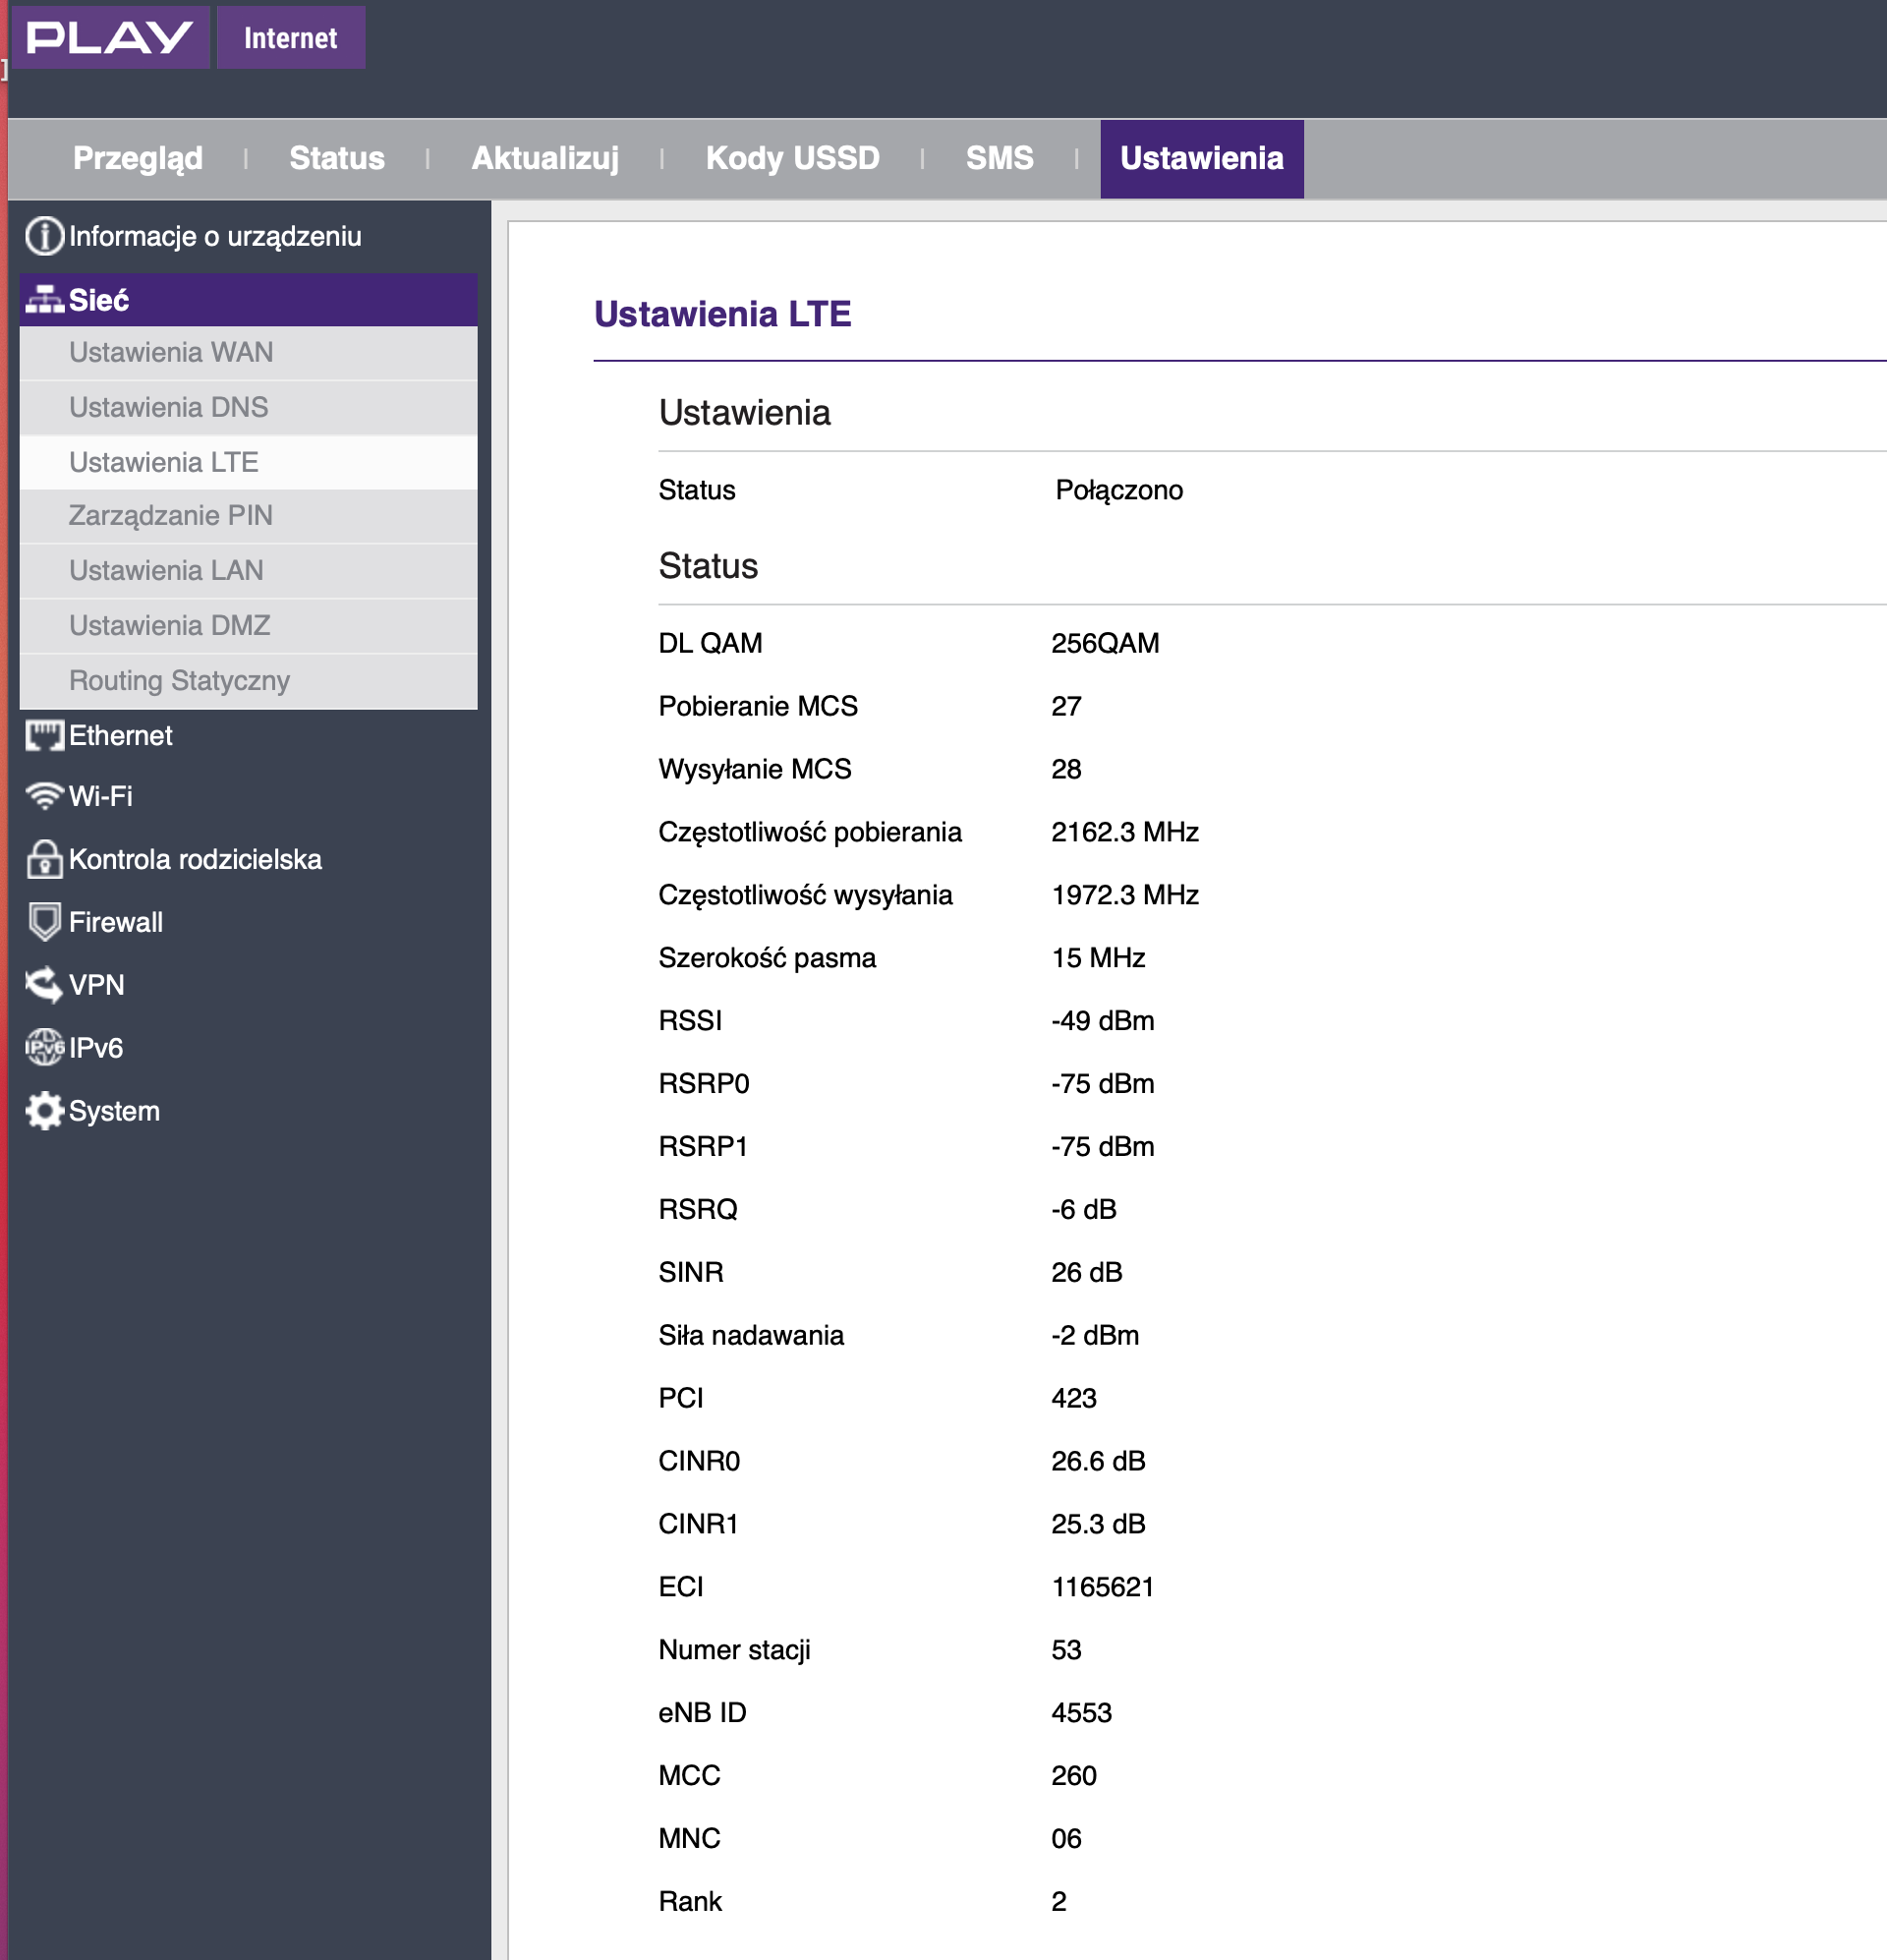Click the Firewall shield icon
1887x1960 pixels.
[44, 922]
